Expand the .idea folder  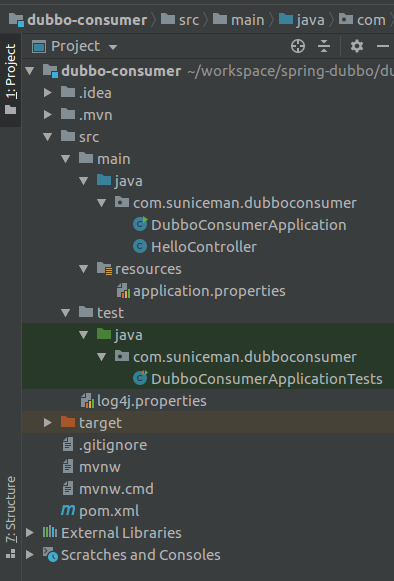click(47, 92)
